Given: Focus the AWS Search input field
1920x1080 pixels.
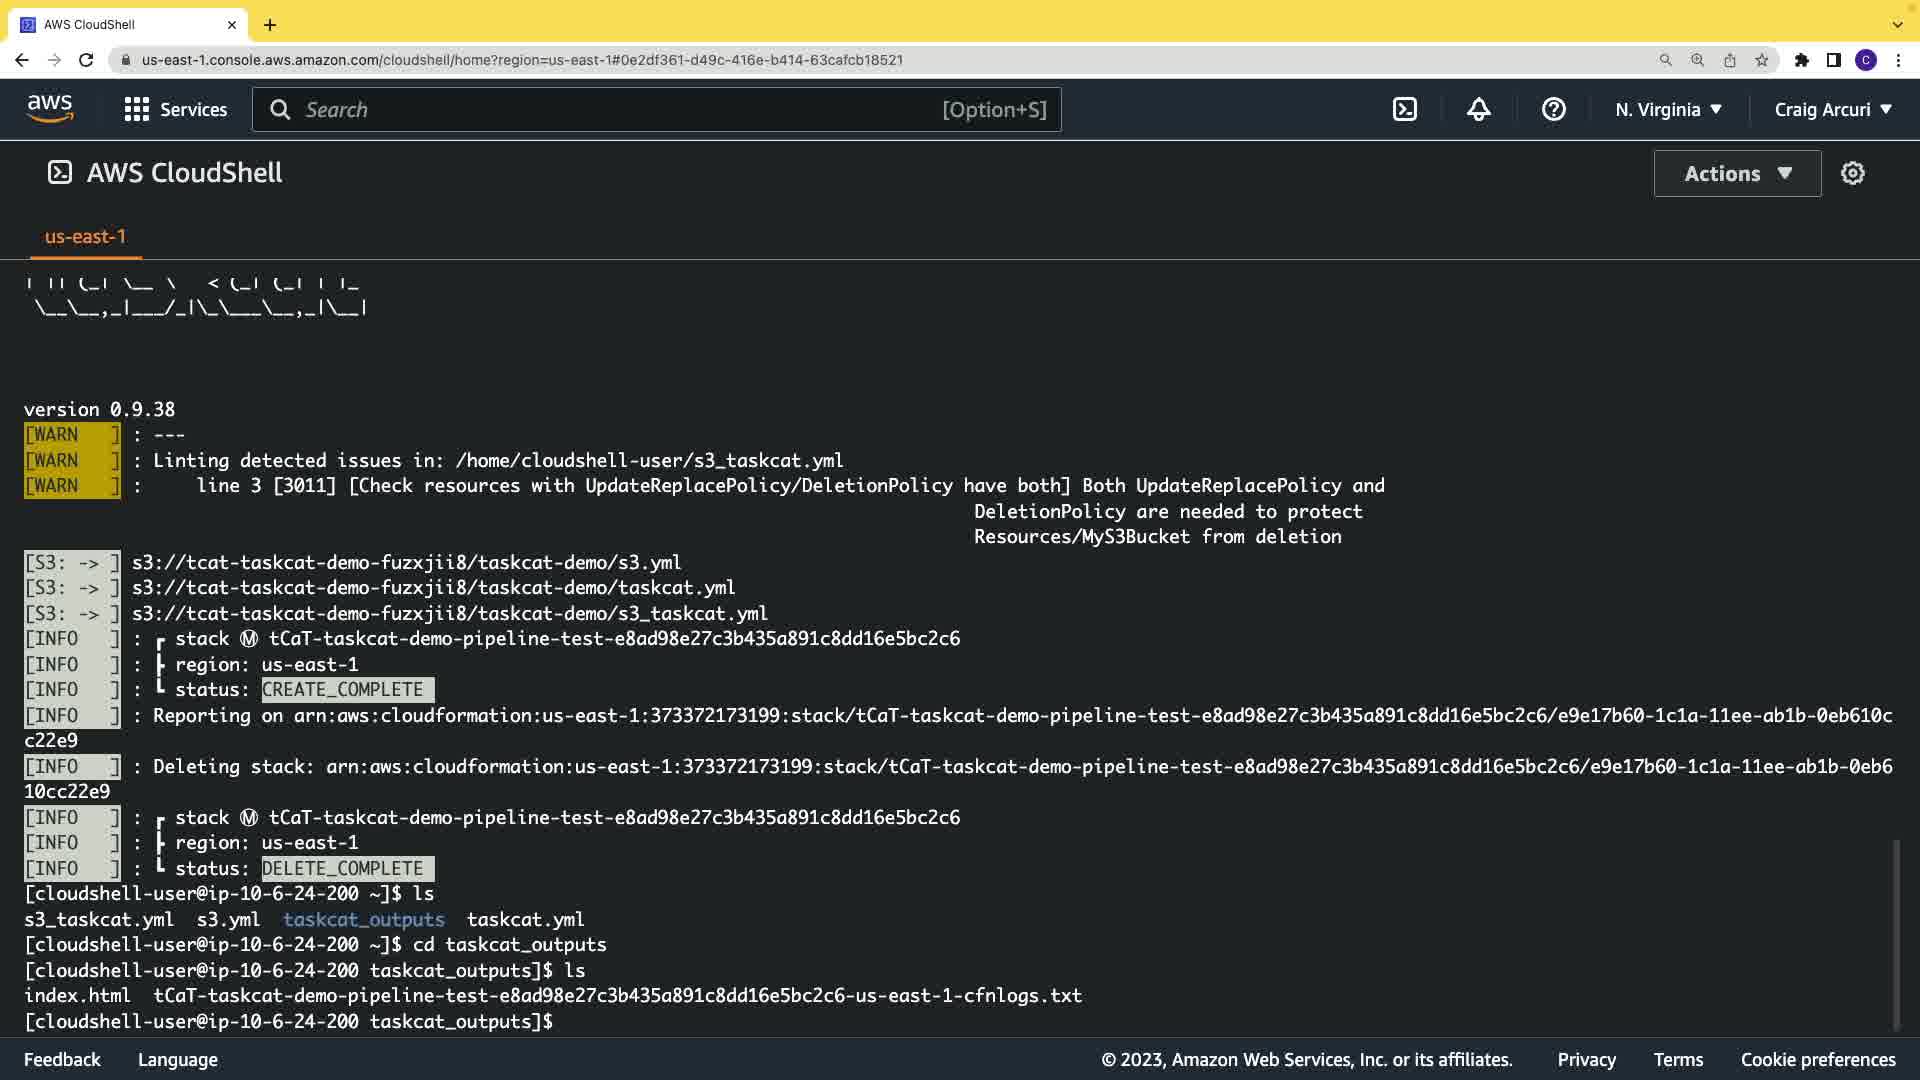Looking at the screenshot, I should (x=620, y=109).
